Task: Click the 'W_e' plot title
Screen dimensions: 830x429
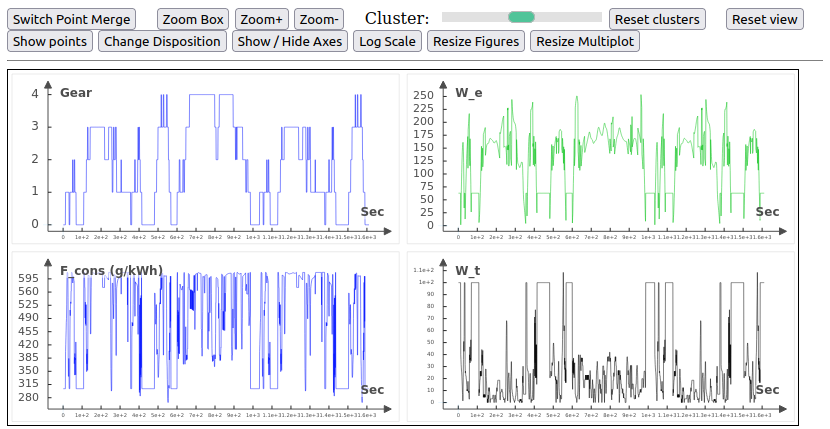Action: [468, 93]
